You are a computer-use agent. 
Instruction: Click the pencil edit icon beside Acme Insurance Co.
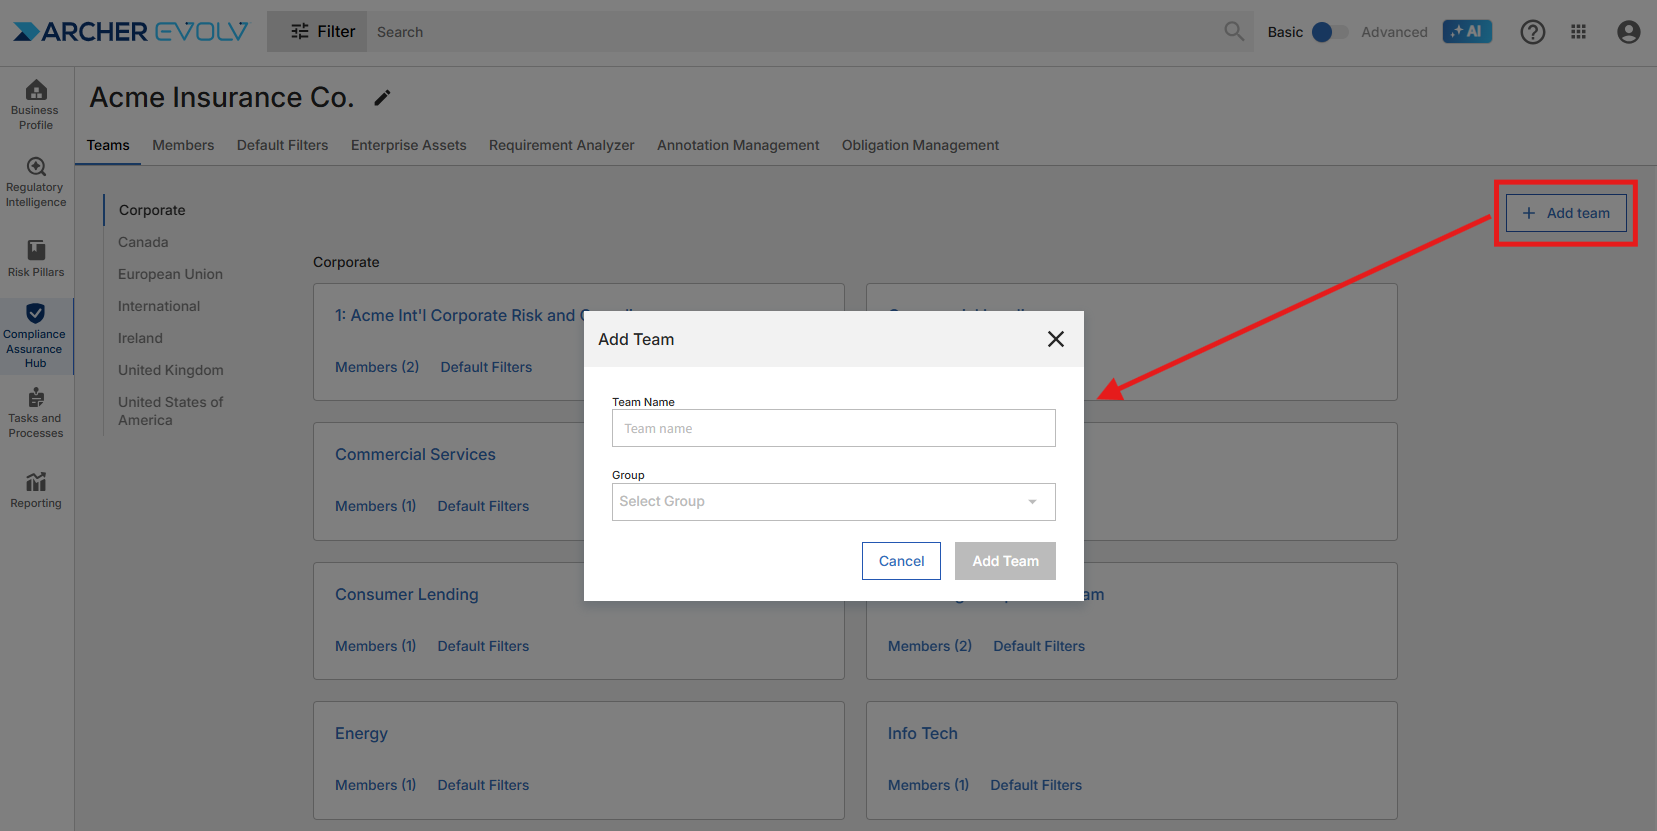click(382, 98)
